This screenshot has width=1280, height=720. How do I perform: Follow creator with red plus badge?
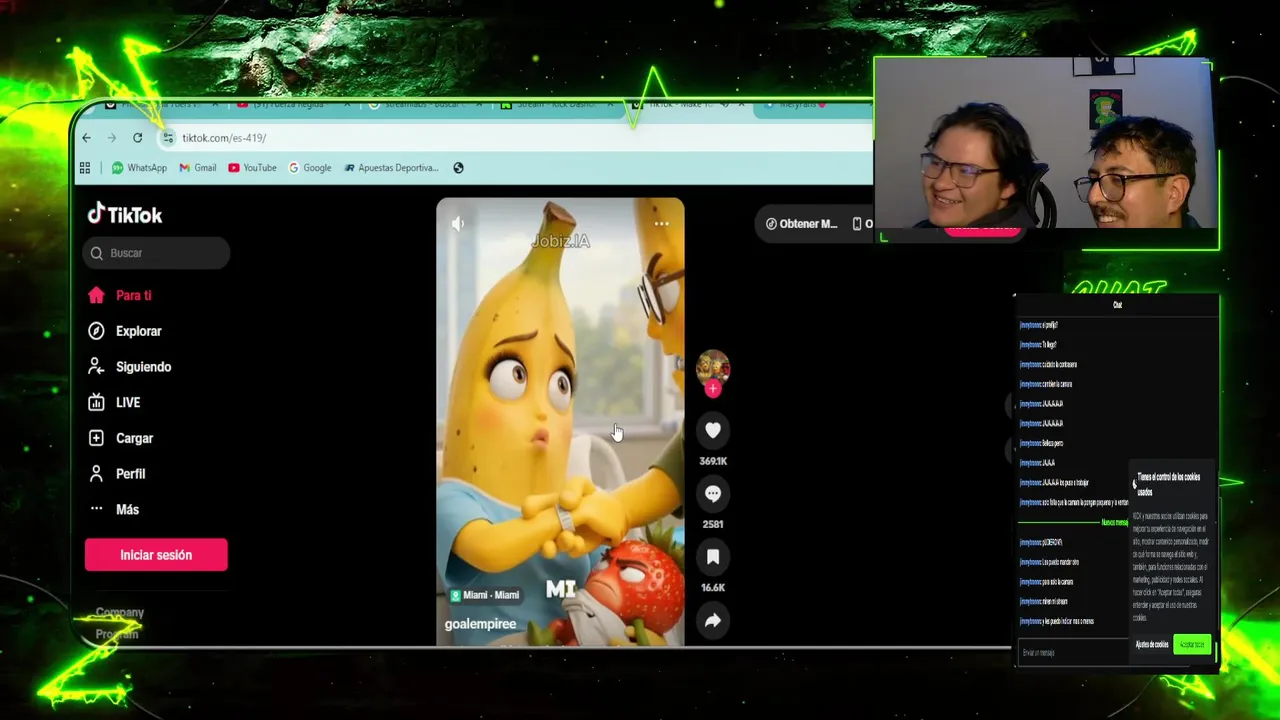point(713,389)
